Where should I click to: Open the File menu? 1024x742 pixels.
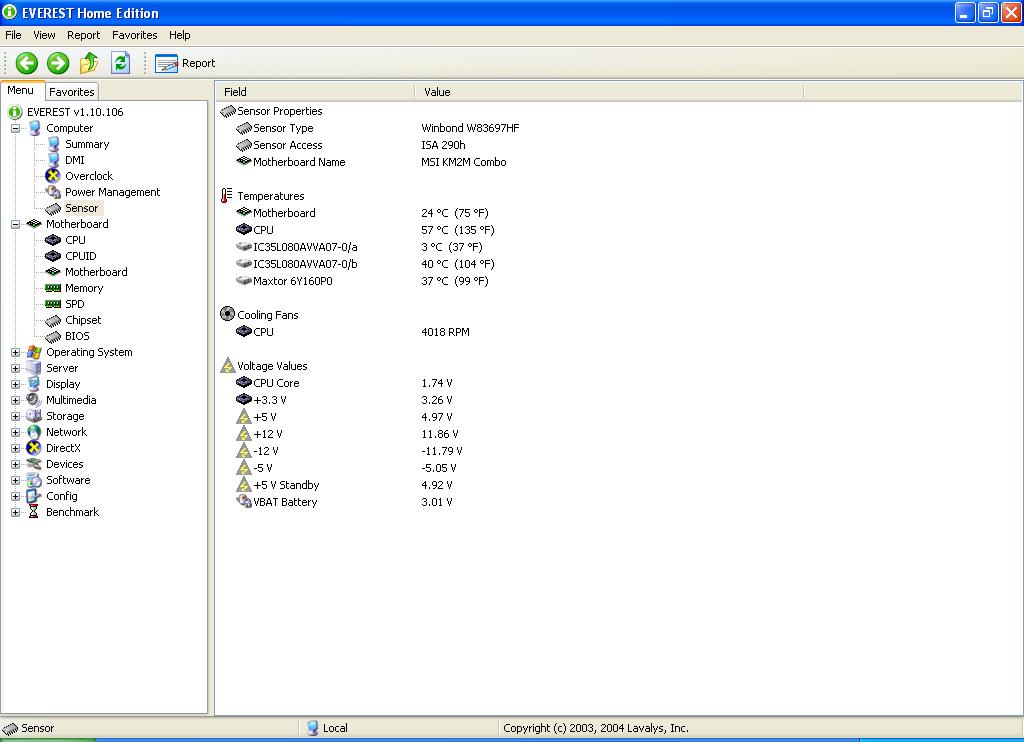pyautogui.click(x=13, y=35)
